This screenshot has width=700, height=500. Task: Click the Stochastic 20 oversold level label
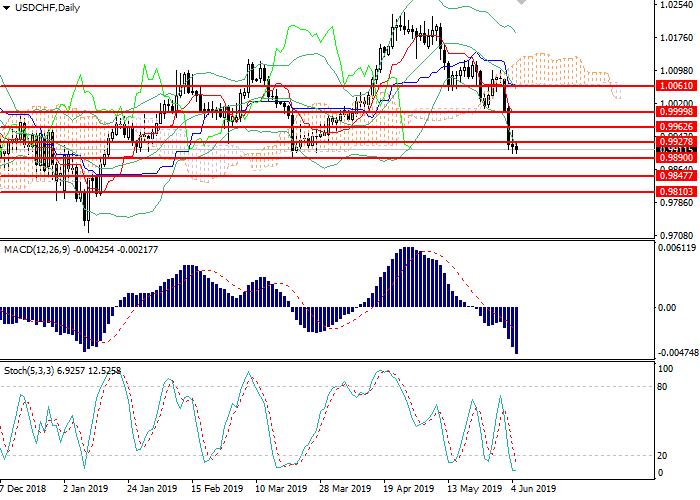pos(663,454)
